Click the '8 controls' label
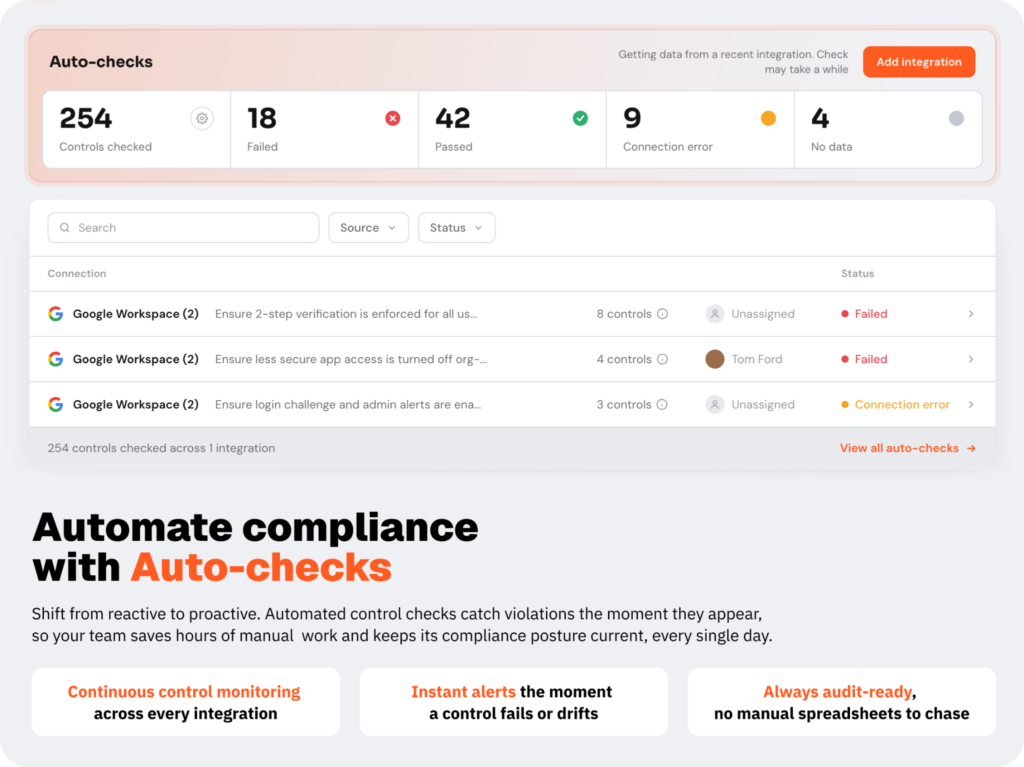The width and height of the screenshot is (1024, 767). 624,314
